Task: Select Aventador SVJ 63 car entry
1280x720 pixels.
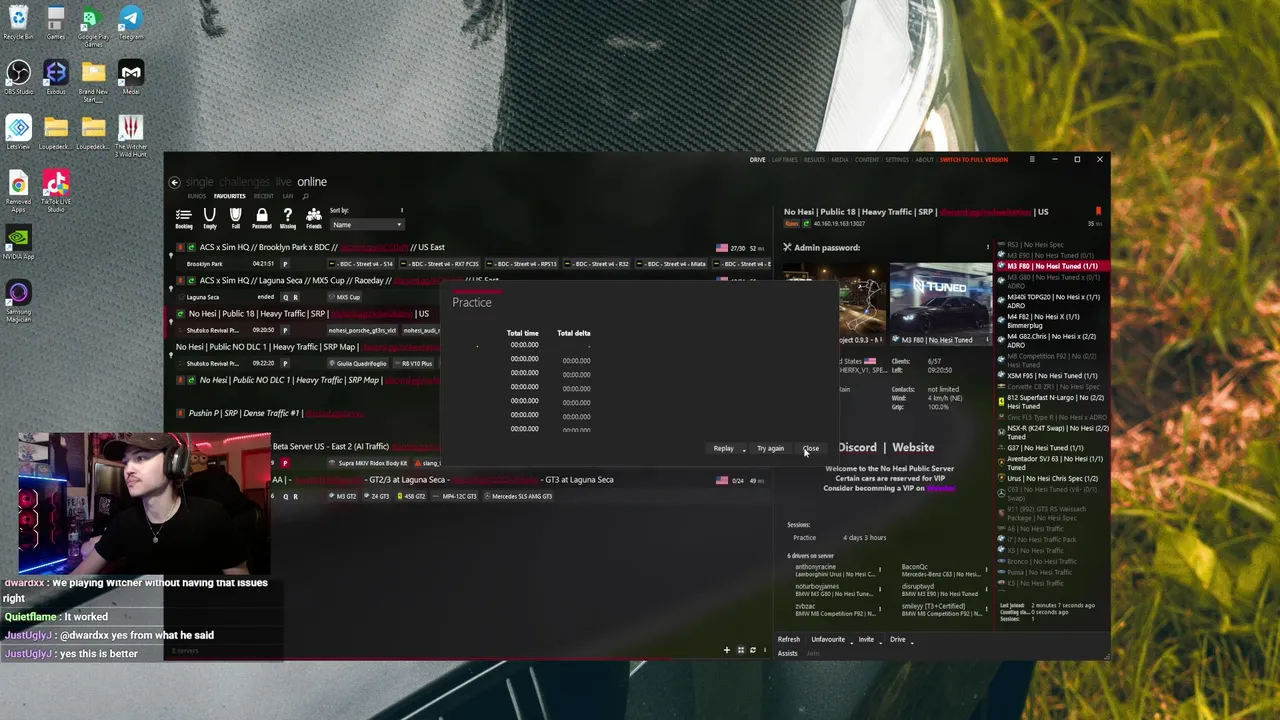Action: point(1053,462)
